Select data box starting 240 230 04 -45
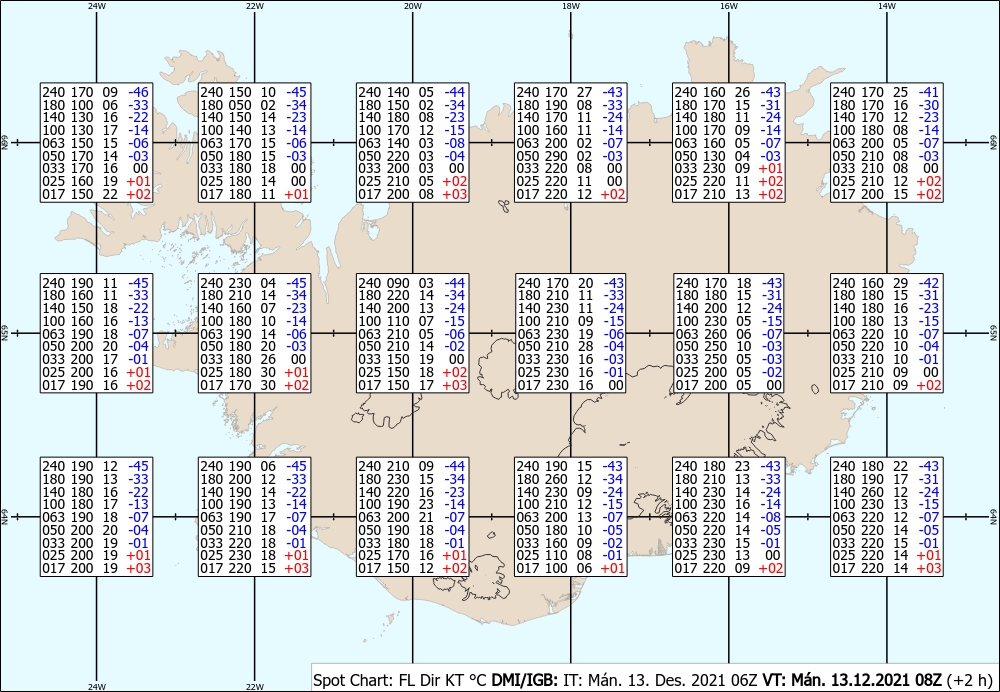The image size is (1000, 692). (x=254, y=334)
